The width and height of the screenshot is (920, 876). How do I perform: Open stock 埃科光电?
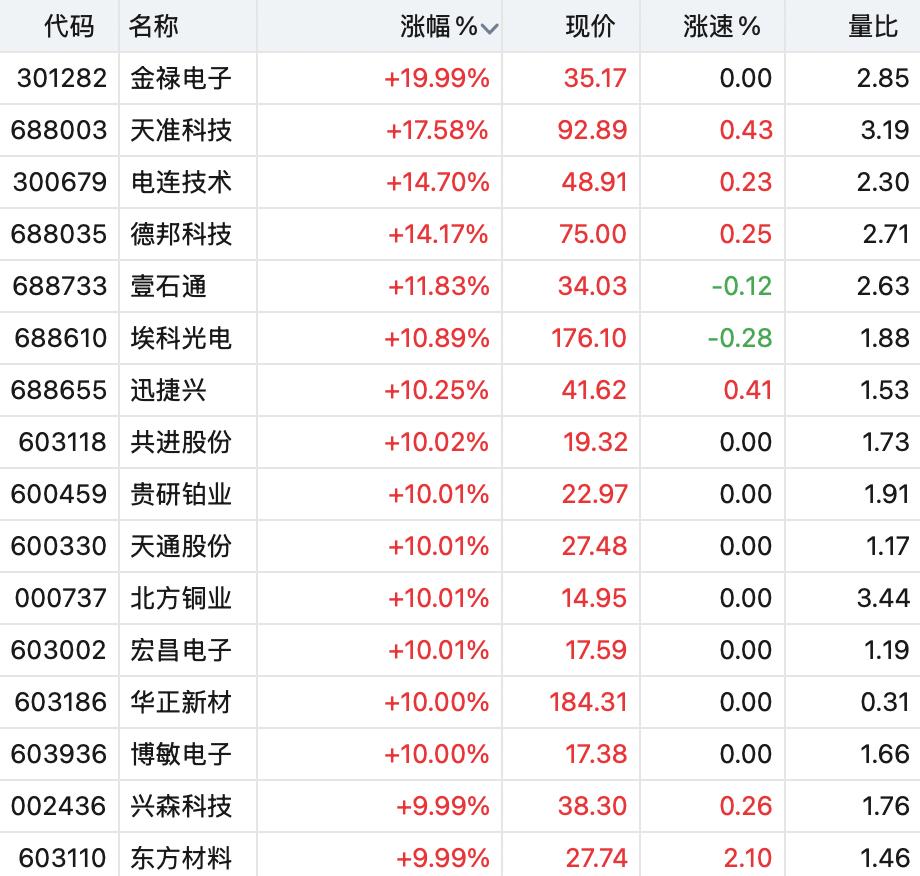pyautogui.click(x=181, y=338)
